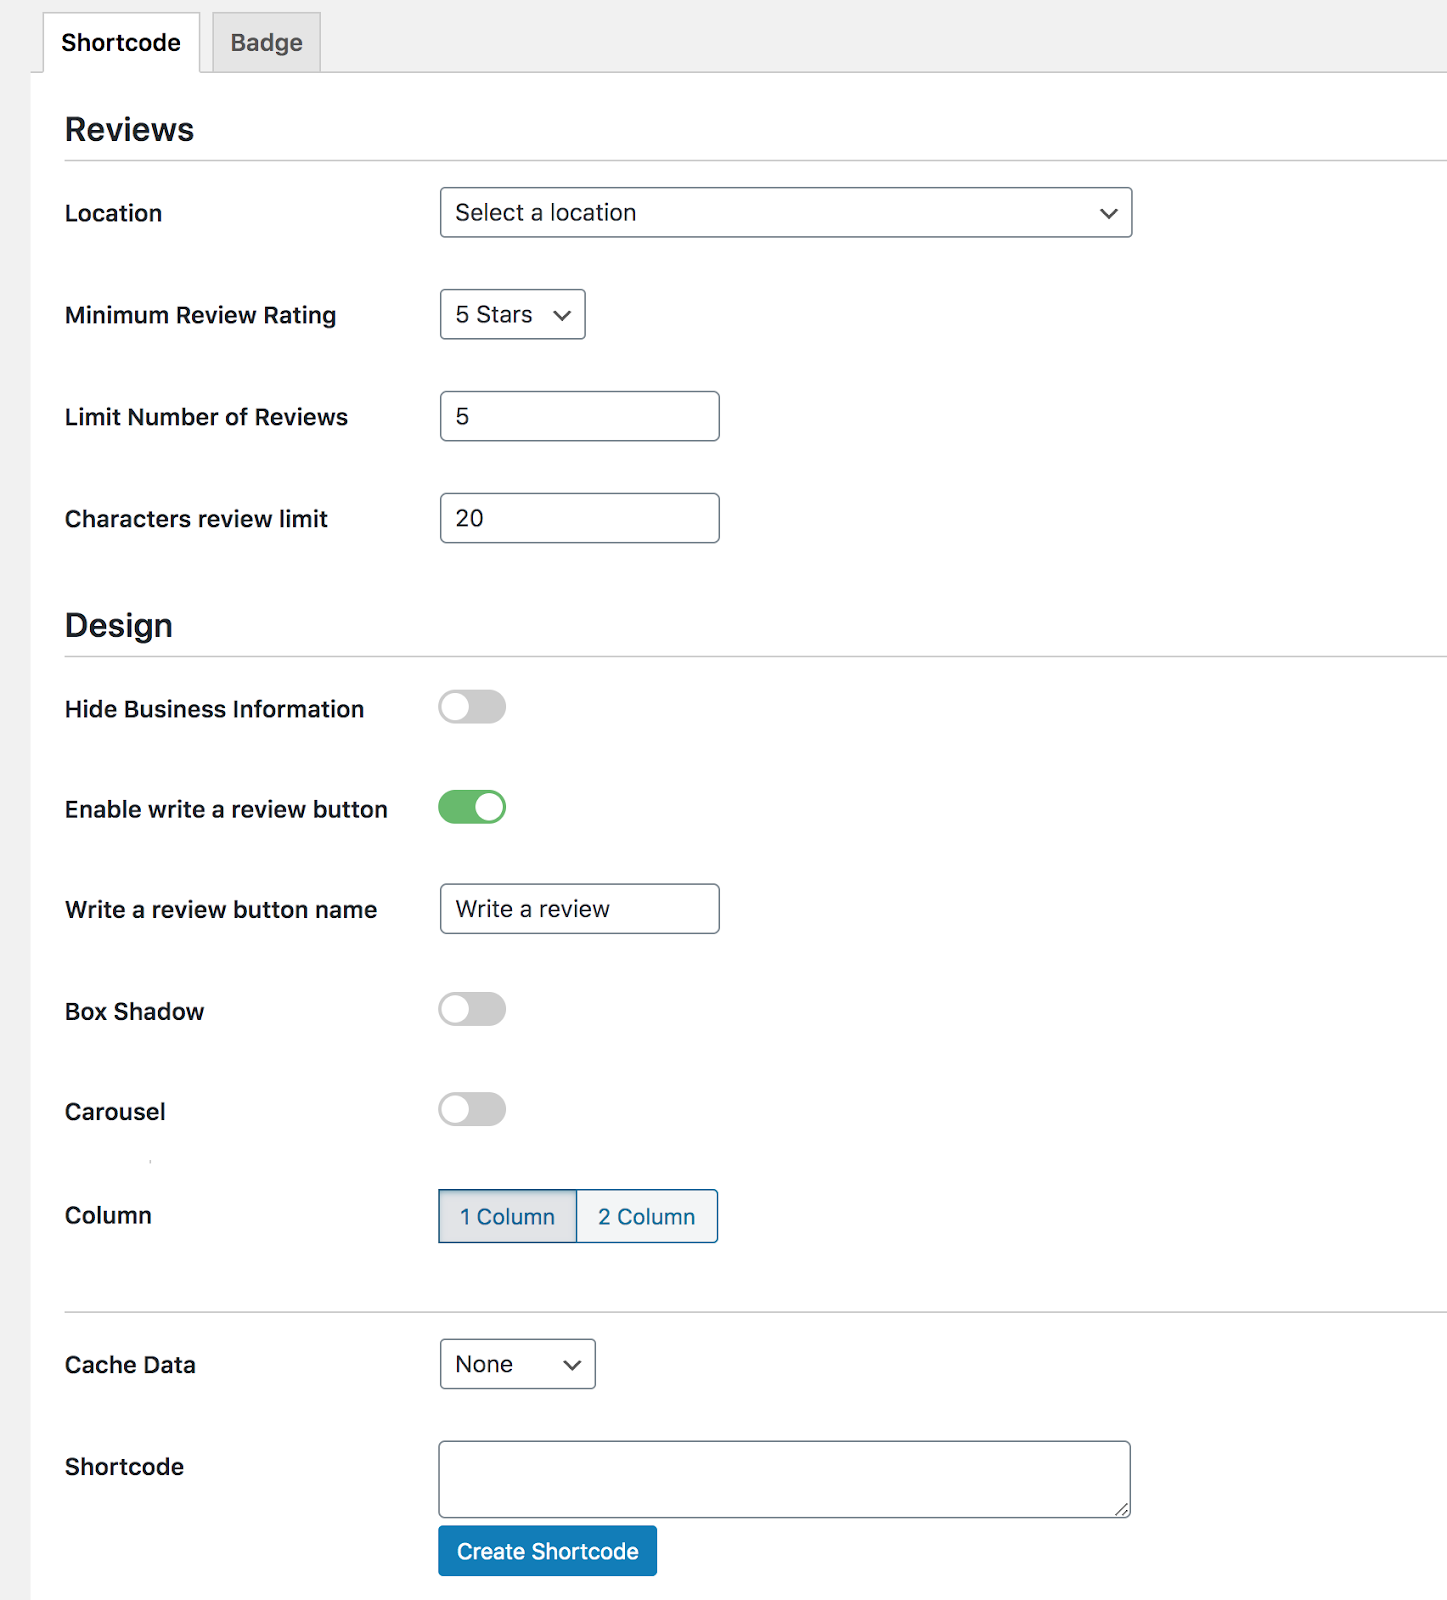Click the Limit Number of Reviews field

click(579, 417)
